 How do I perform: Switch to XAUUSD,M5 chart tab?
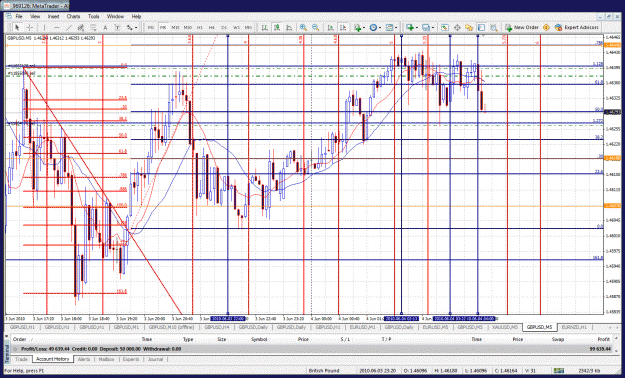coord(505,327)
